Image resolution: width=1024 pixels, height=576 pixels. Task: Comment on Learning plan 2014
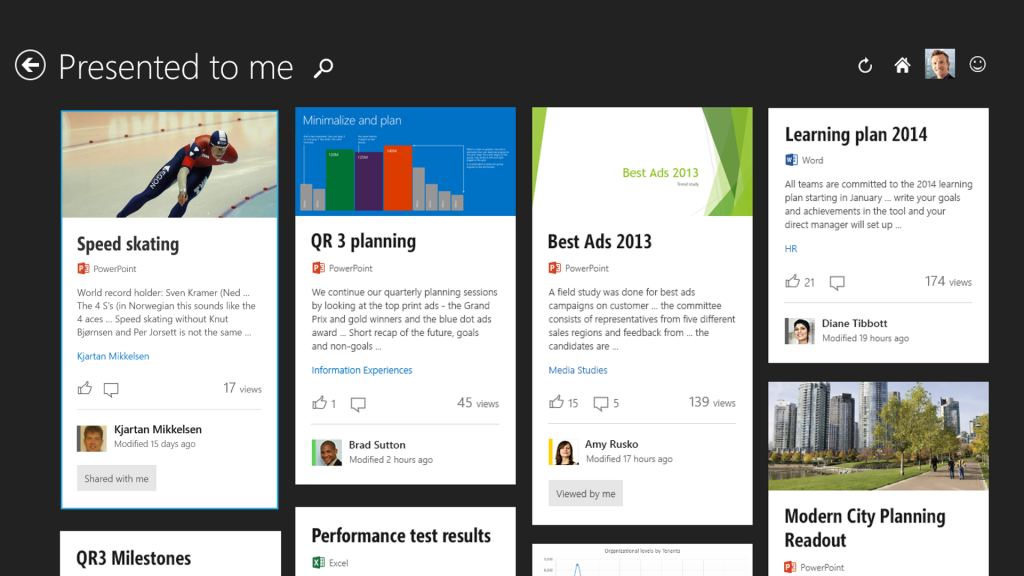[x=837, y=283]
